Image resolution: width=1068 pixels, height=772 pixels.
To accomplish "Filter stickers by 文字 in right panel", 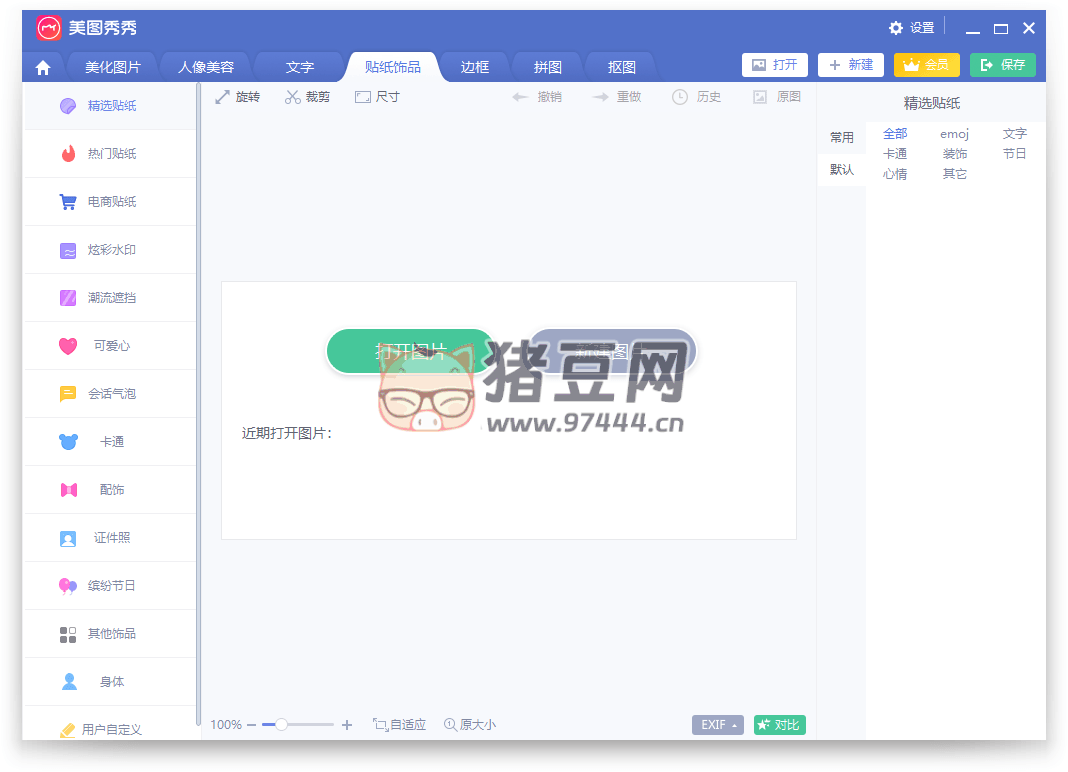I will coord(1014,134).
